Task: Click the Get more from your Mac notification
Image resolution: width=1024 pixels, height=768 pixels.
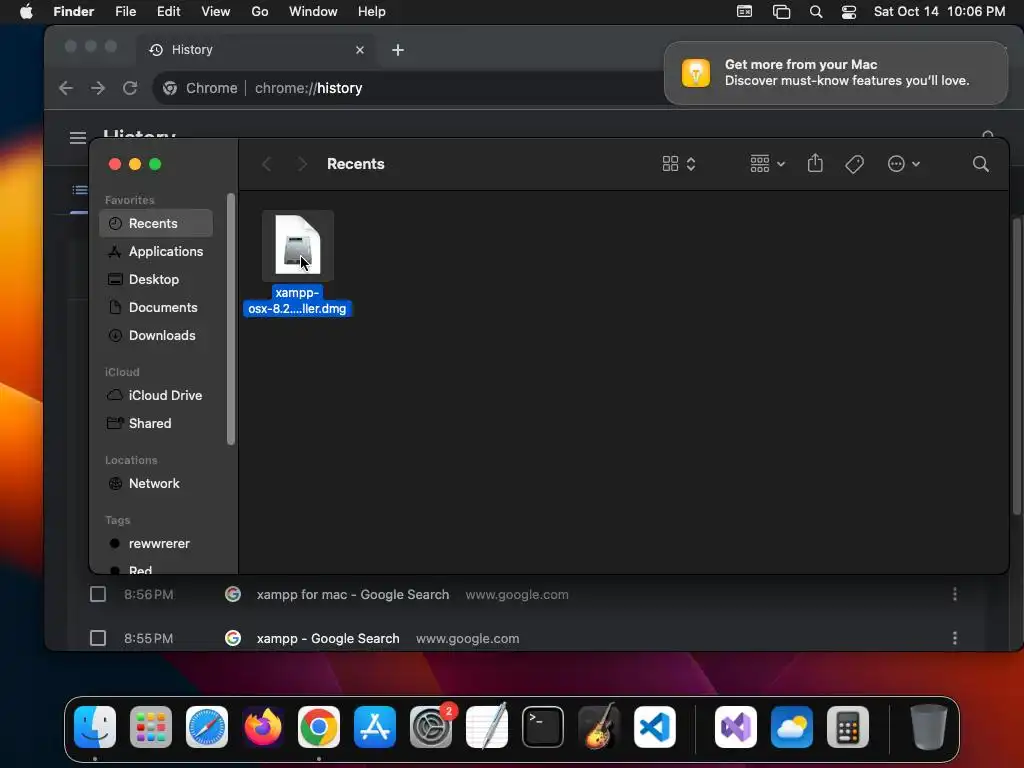Action: click(x=836, y=73)
